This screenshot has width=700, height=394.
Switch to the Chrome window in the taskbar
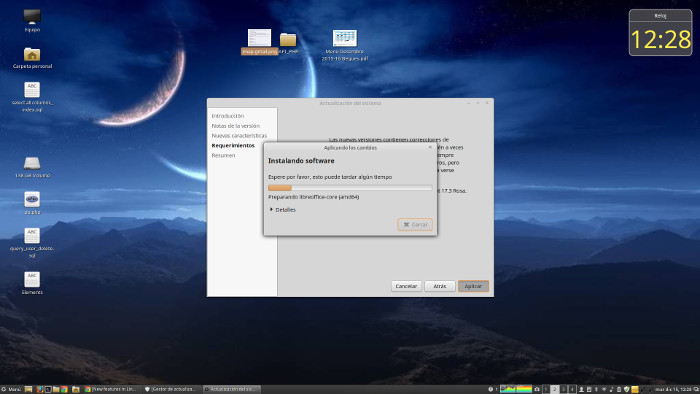[x=111, y=389]
